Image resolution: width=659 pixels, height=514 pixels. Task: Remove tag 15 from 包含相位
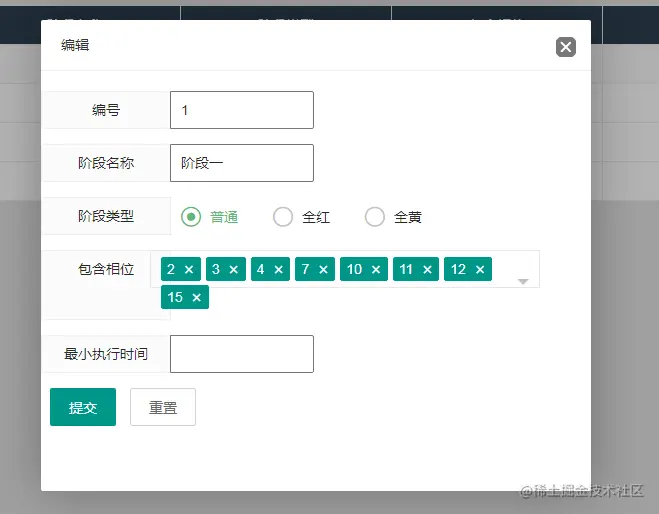point(196,298)
